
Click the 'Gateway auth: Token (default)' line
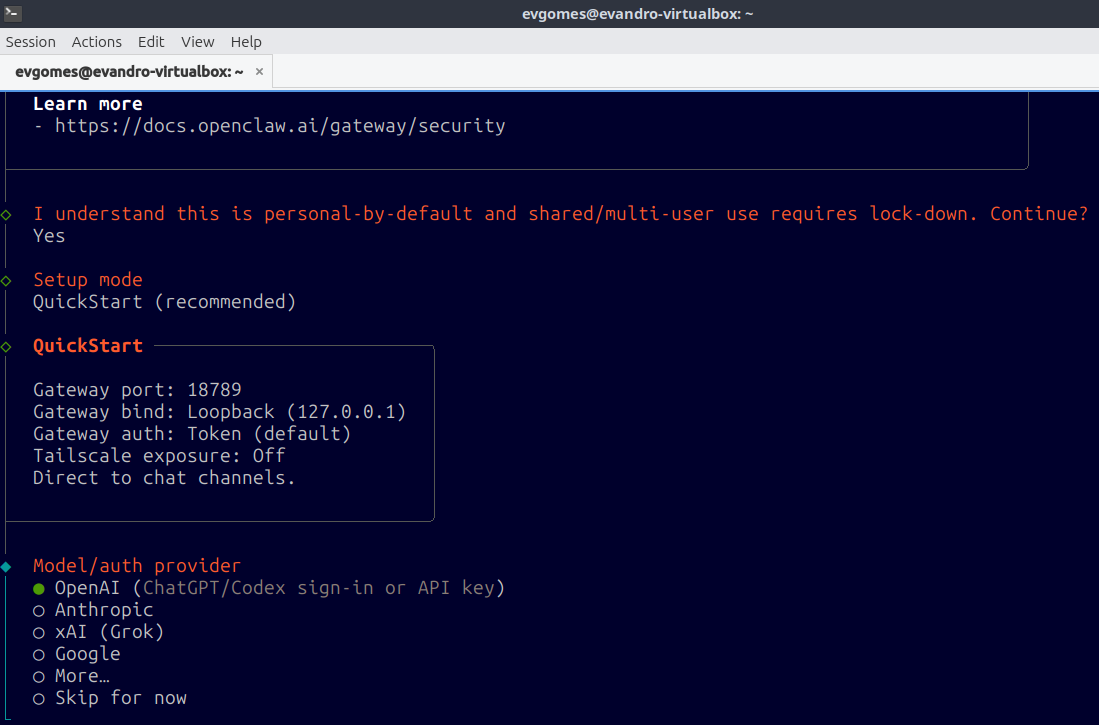[x=192, y=434]
